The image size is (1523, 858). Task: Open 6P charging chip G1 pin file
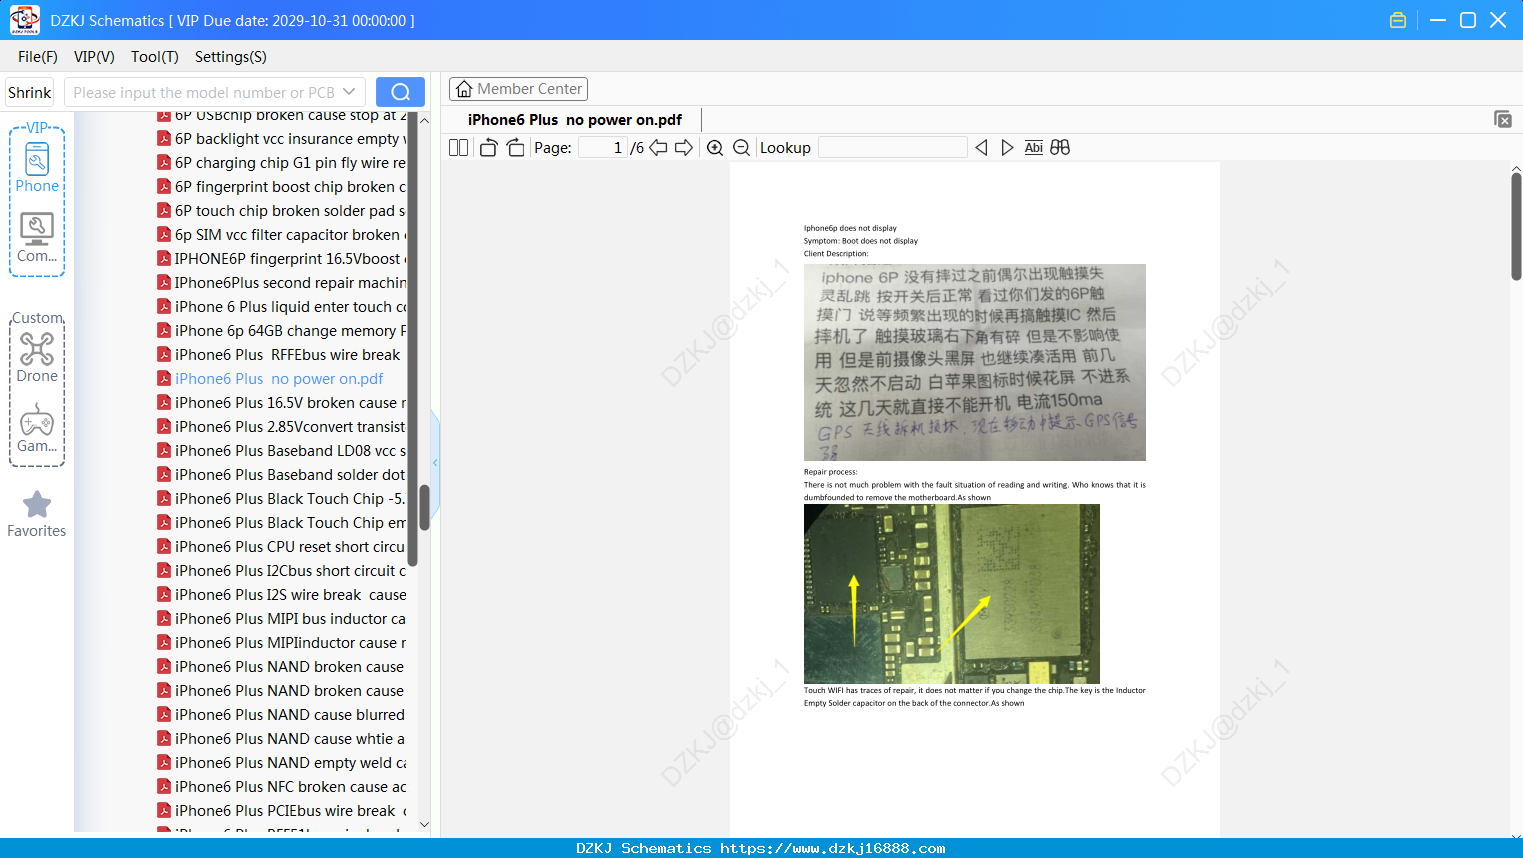[x=290, y=163]
